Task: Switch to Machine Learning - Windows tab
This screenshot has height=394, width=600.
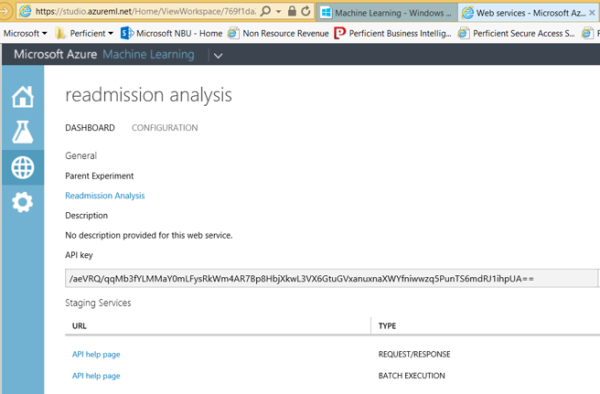Action: (387, 13)
